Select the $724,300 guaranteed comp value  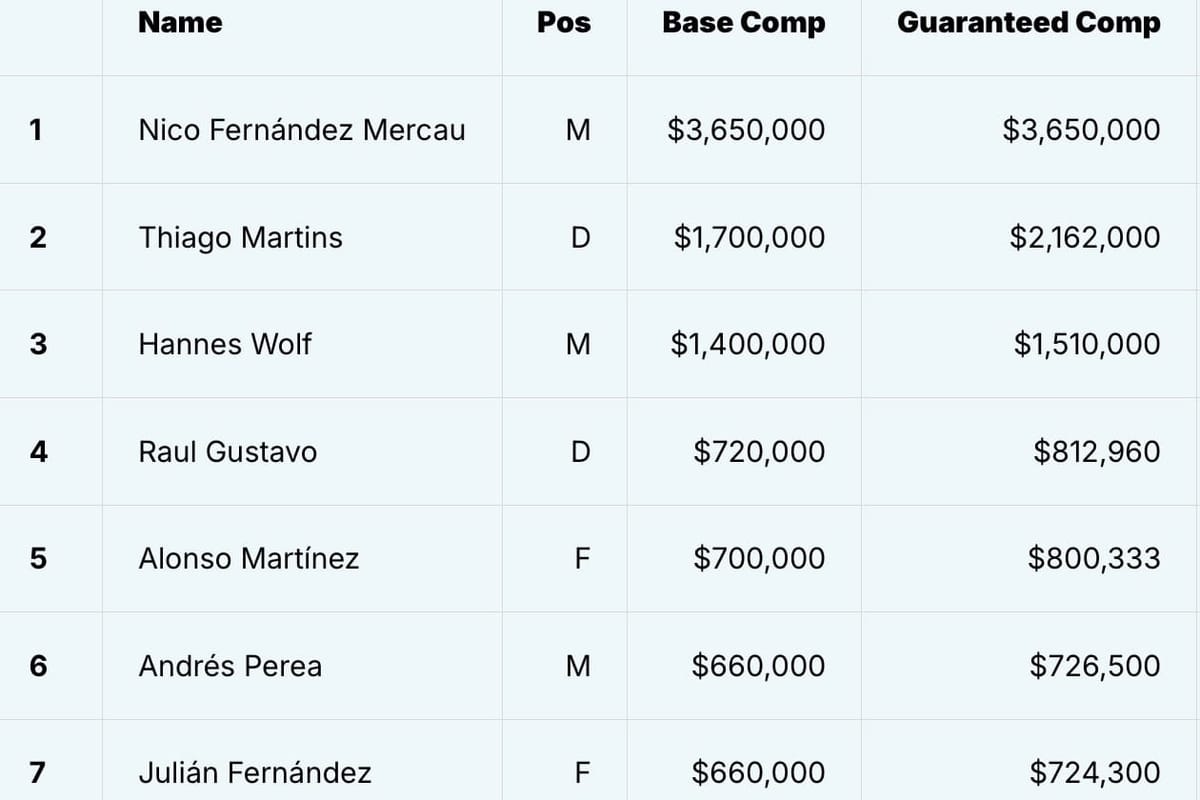coord(1094,773)
